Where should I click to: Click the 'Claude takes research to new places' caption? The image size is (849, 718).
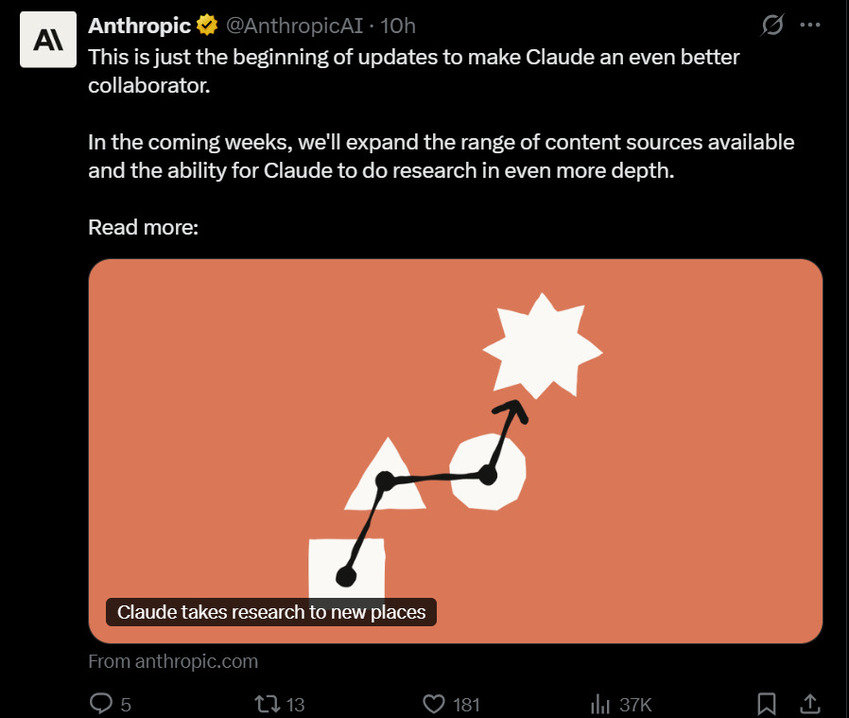[271, 612]
